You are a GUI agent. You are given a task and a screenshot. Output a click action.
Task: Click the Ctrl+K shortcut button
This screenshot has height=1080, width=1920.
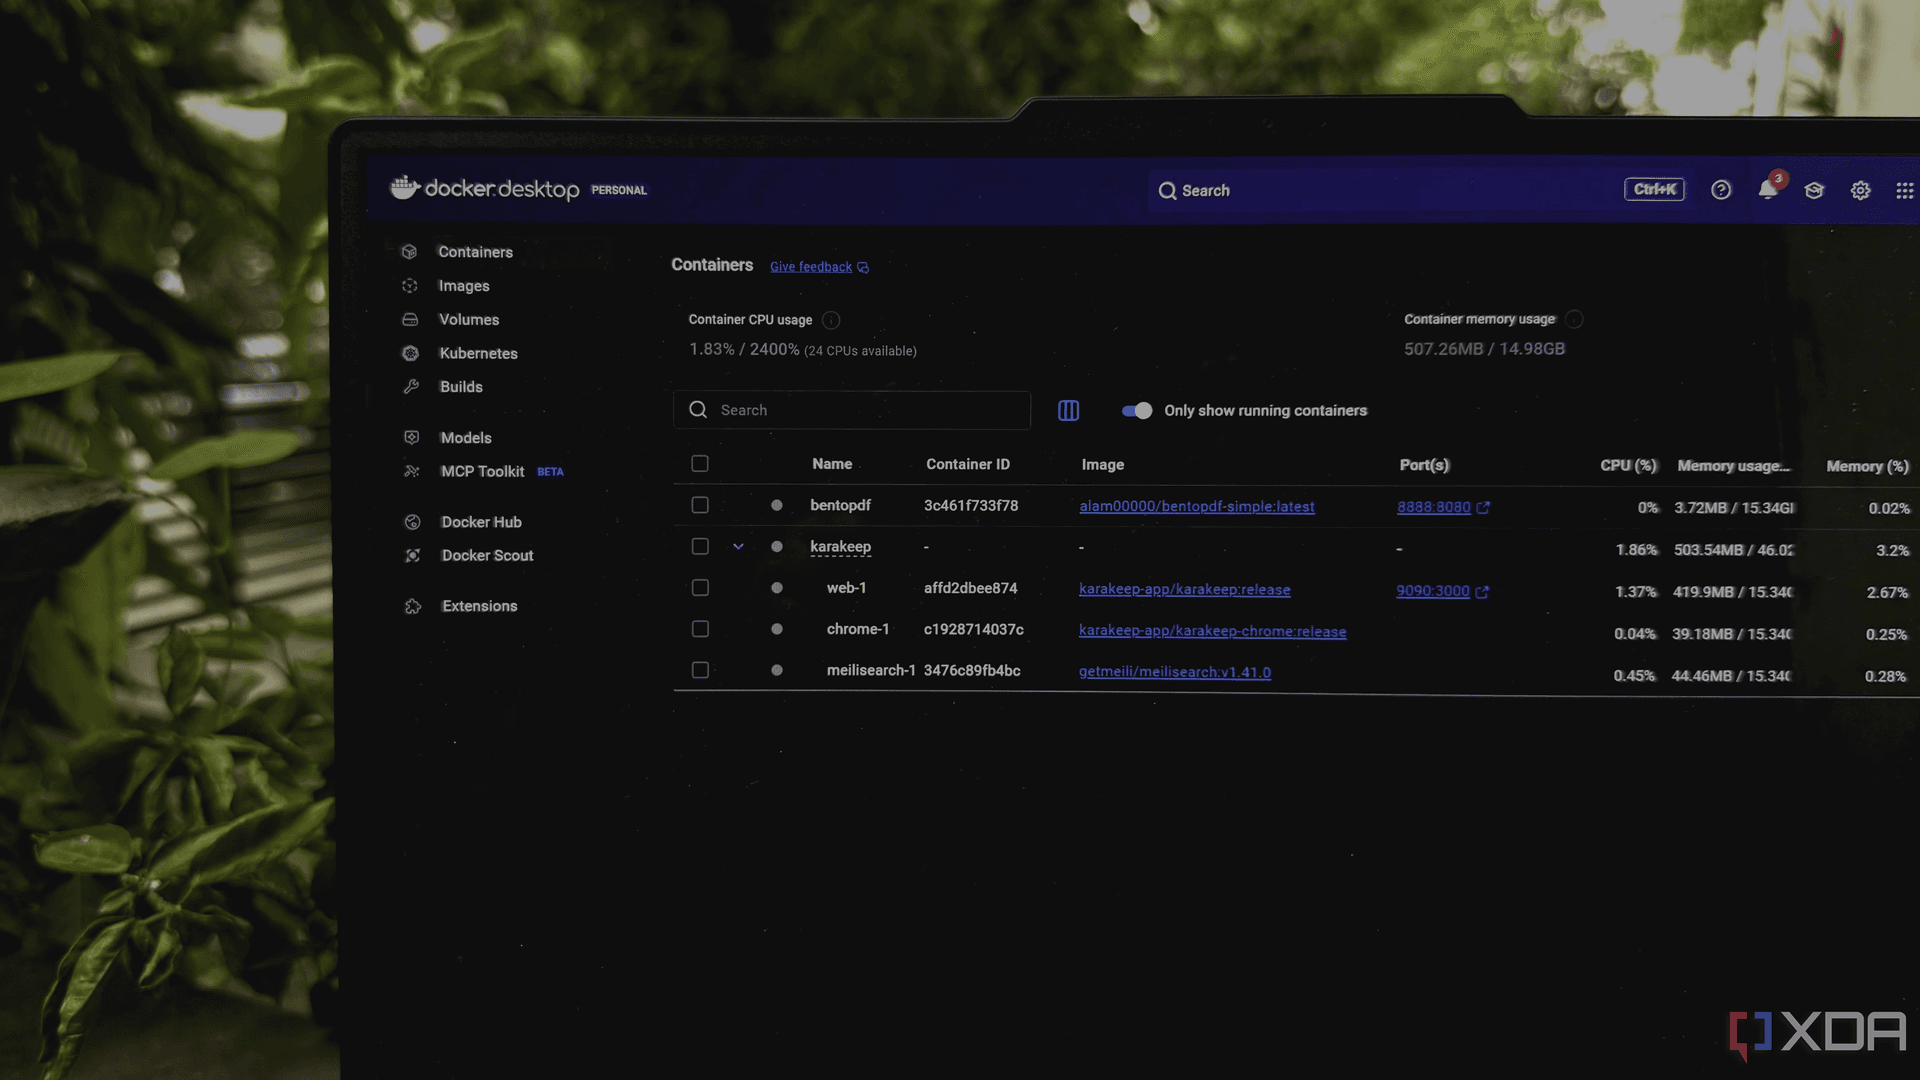tap(1655, 189)
